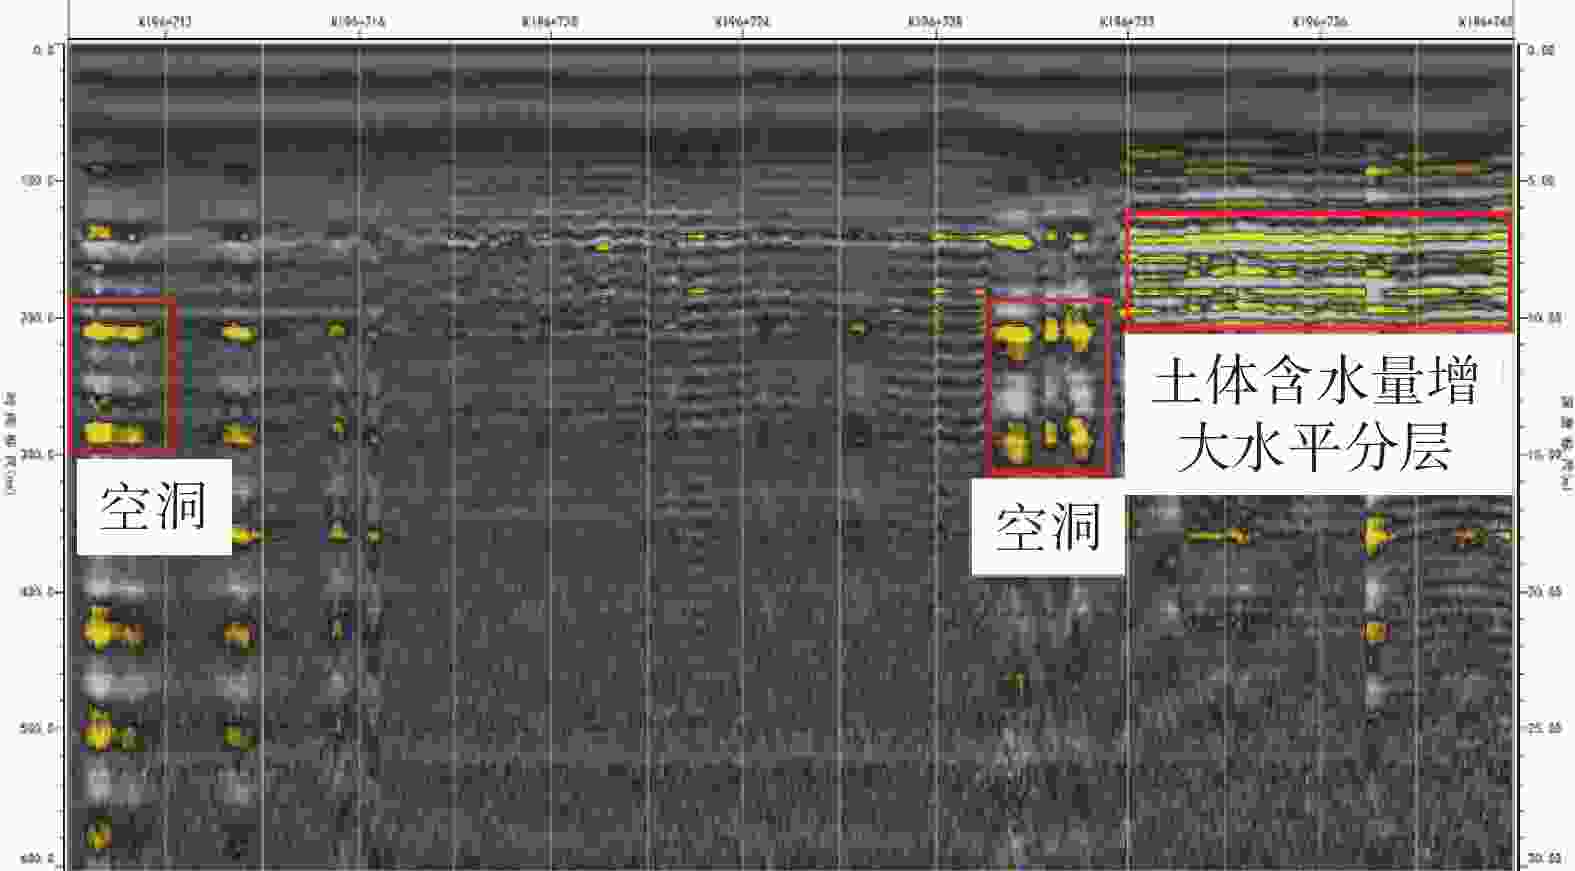Click the 400.0 tick on left axis
The image size is (1575, 871).
40,592
